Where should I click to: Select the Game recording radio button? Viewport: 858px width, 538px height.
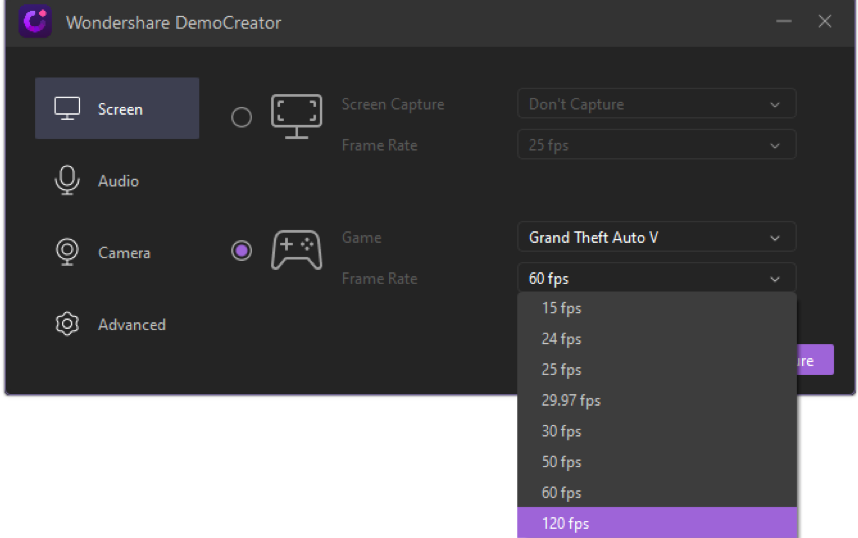pos(241,251)
